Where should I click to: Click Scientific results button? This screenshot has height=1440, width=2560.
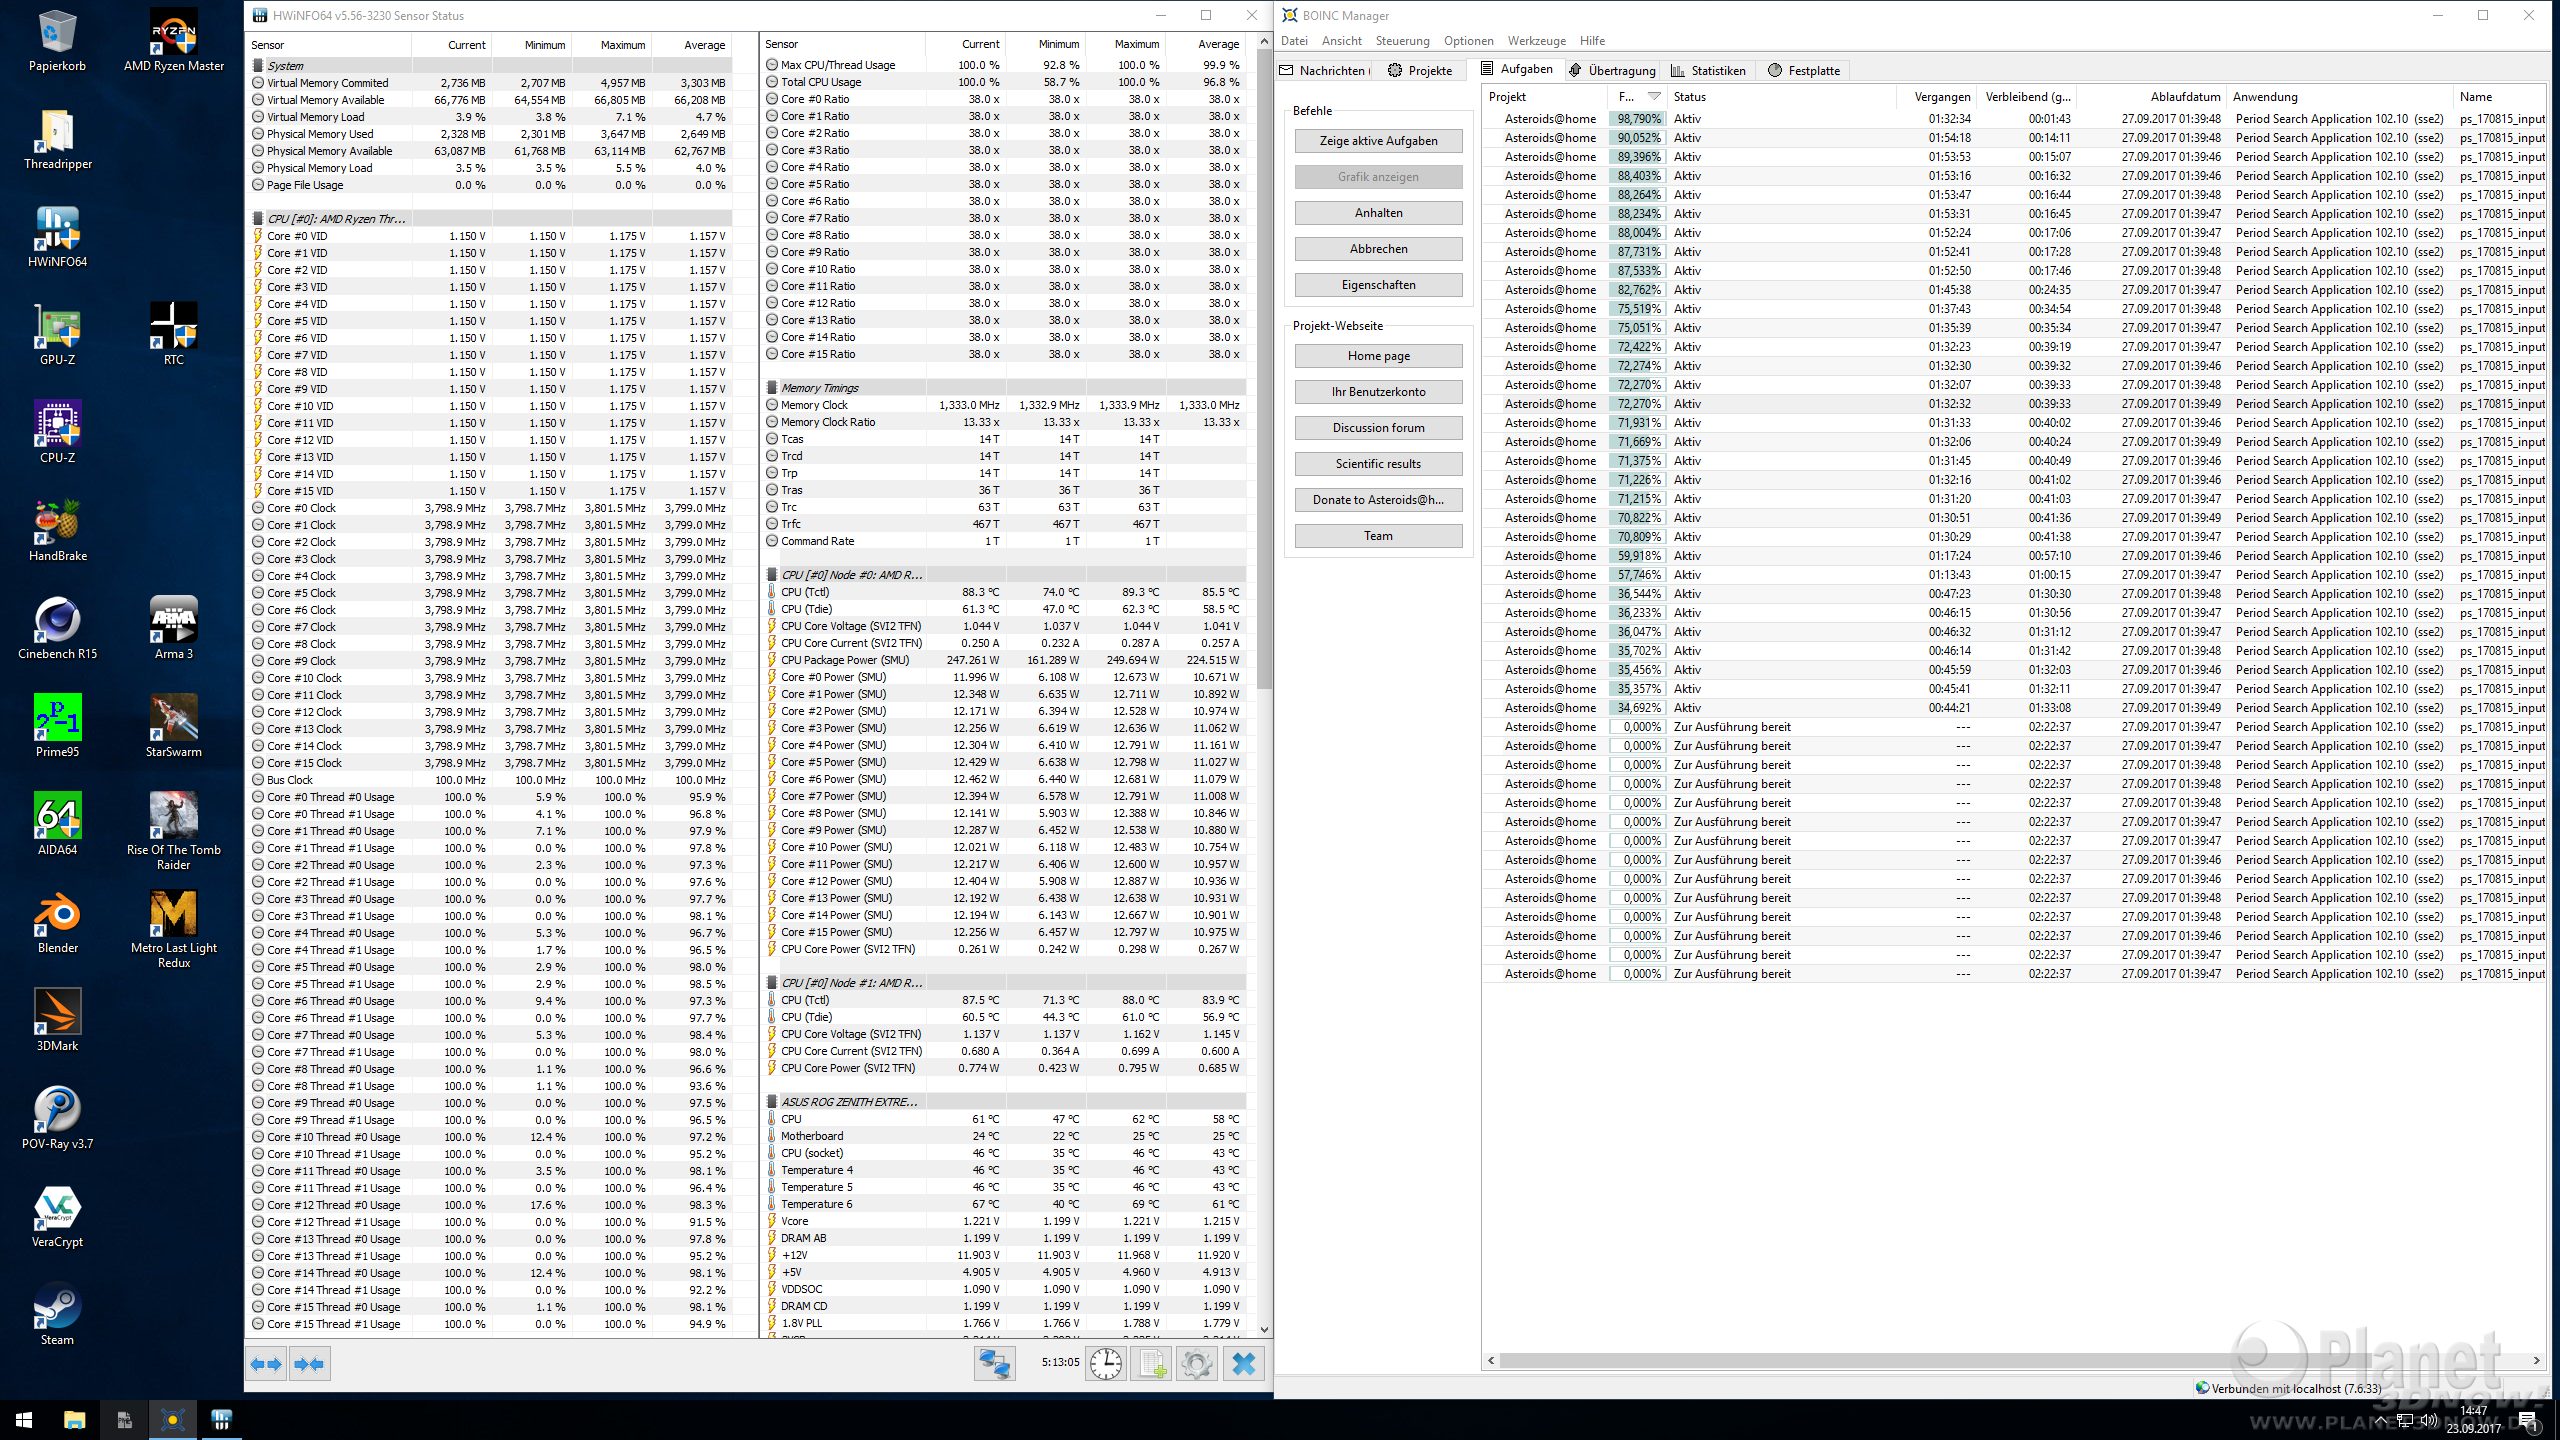click(1378, 464)
